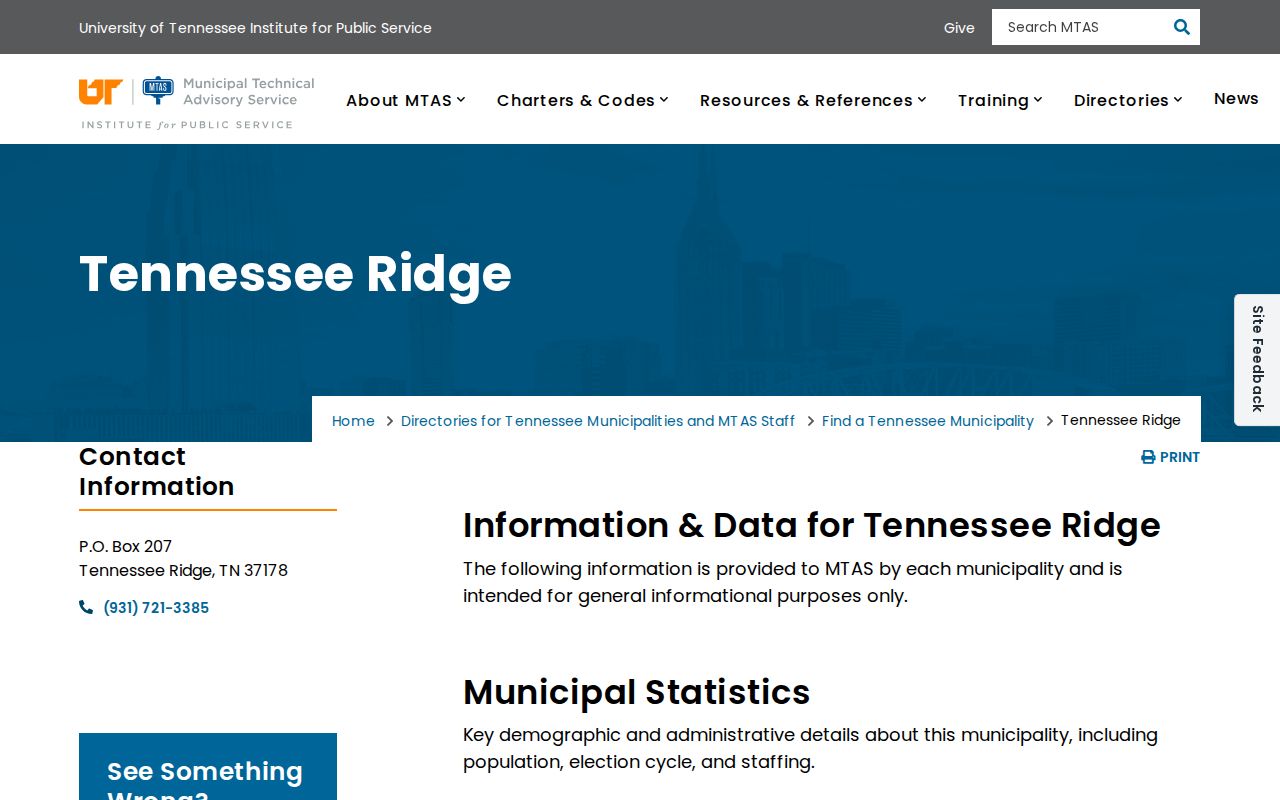The image size is (1280, 800).
Task: Go to the News menu item
Action: click(x=1236, y=98)
